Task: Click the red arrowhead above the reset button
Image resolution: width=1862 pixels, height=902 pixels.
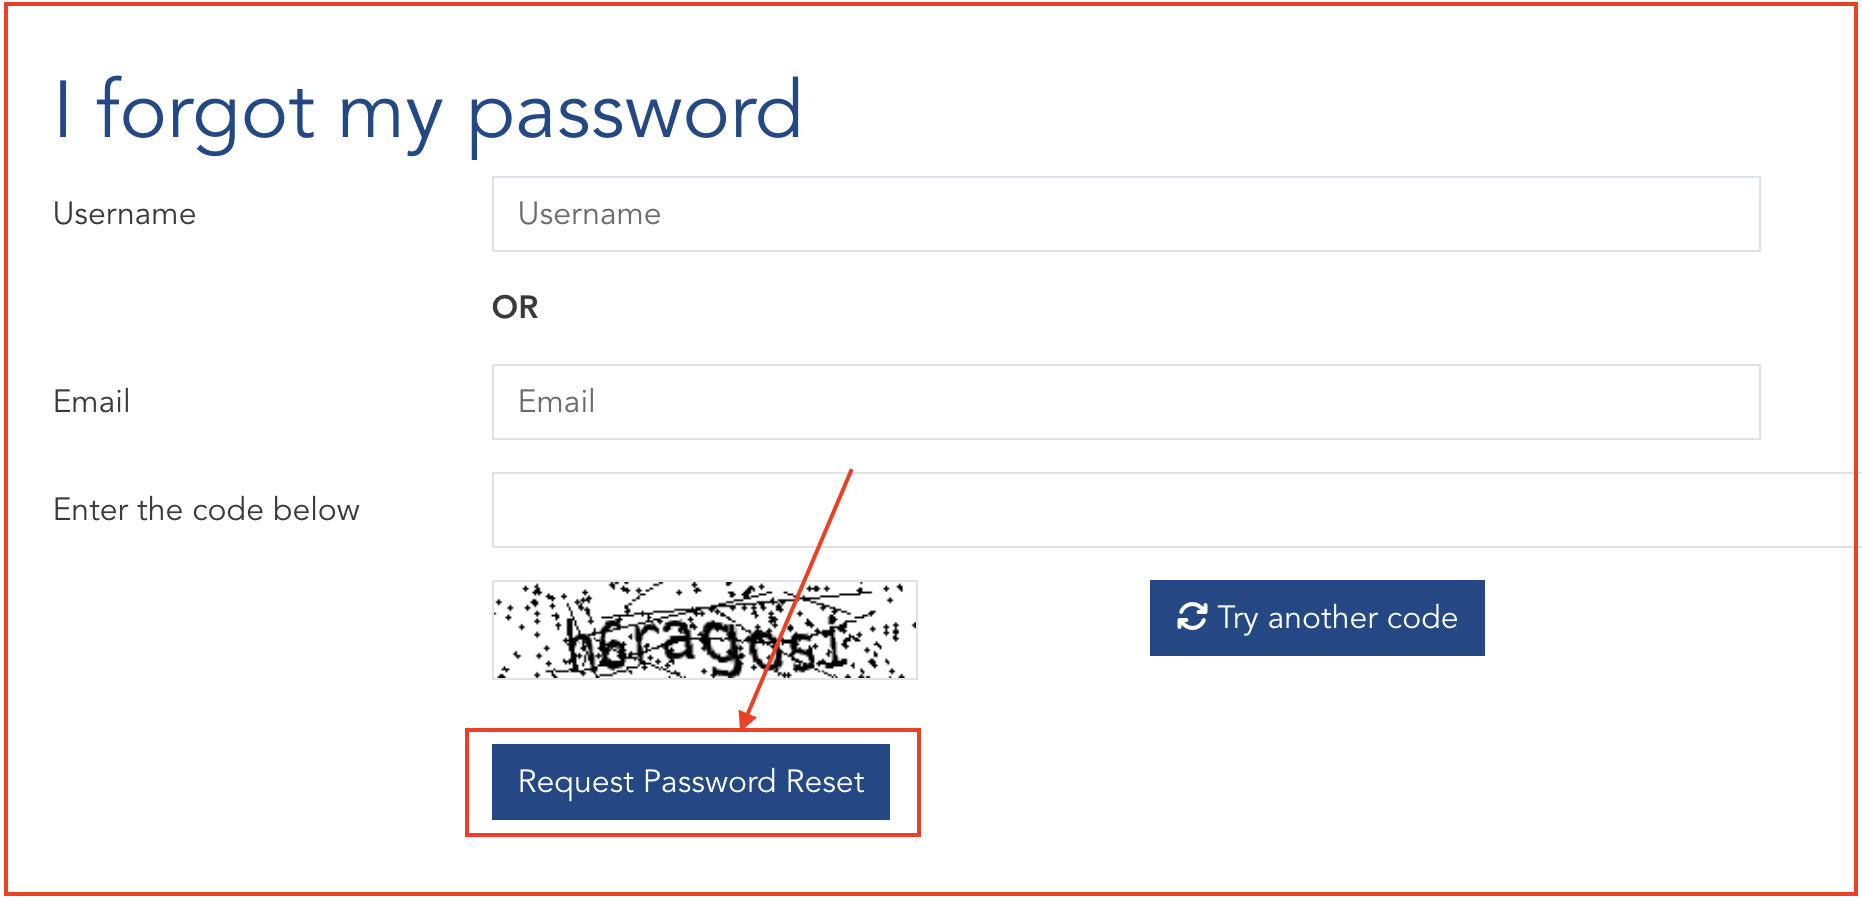Action: [x=746, y=720]
